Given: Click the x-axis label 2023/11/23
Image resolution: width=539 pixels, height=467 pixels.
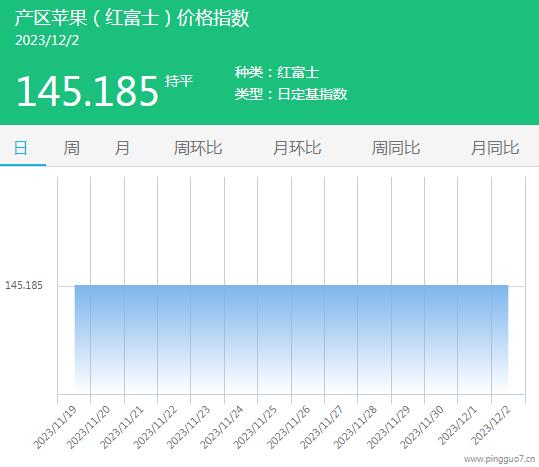Looking at the screenshot, I should pos(188,427).
